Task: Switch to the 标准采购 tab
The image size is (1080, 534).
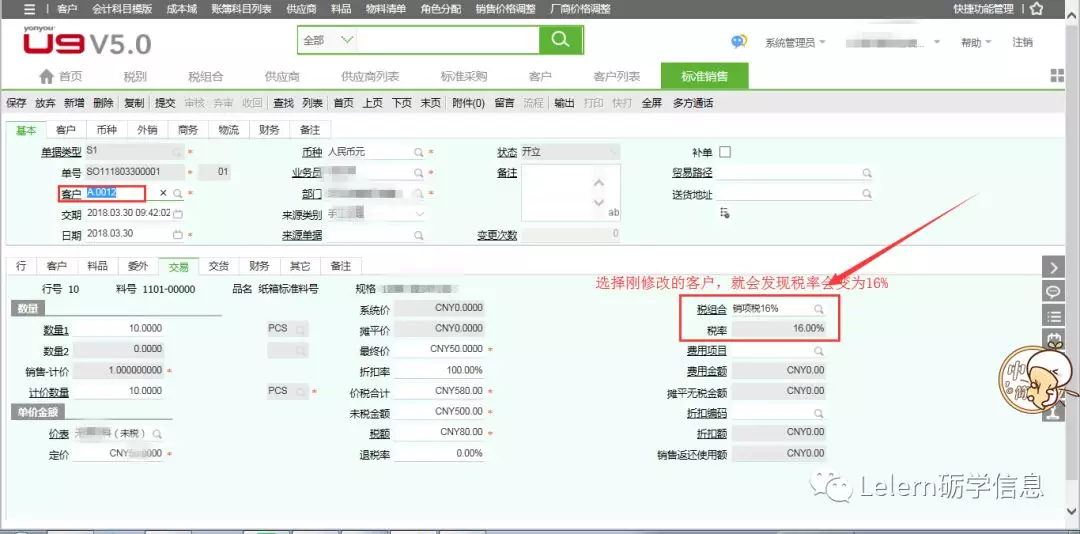Action: [464, 76]
